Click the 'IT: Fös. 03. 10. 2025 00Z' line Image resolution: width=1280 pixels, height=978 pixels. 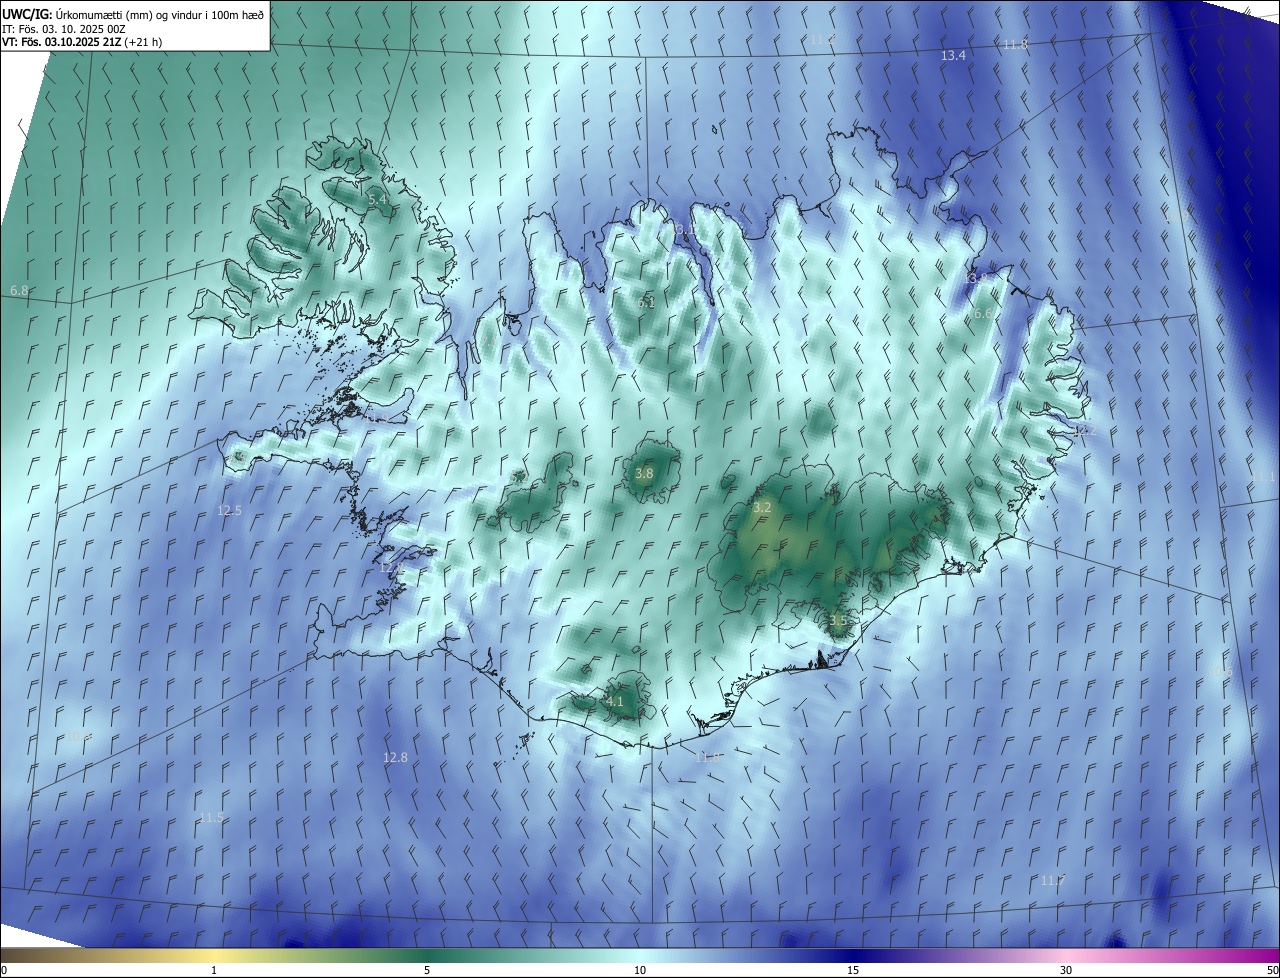tap(62, 29)
